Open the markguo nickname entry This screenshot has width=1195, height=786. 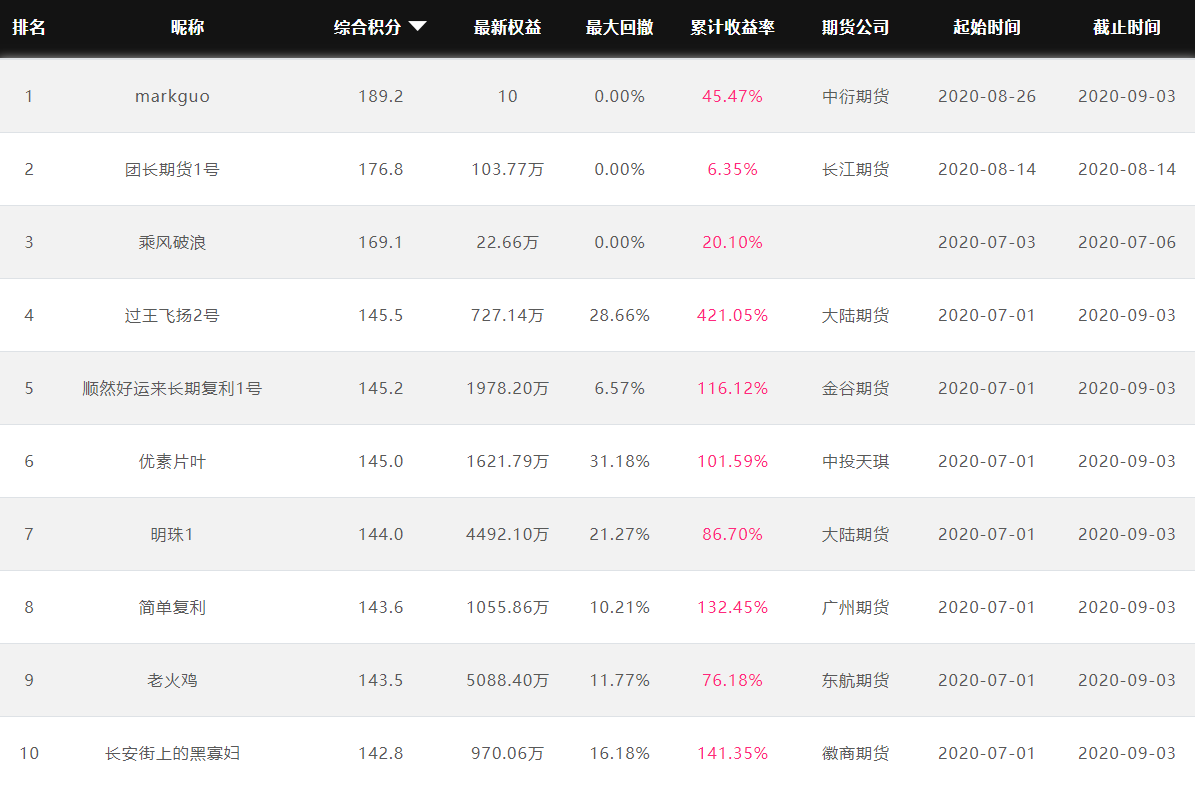172,97
